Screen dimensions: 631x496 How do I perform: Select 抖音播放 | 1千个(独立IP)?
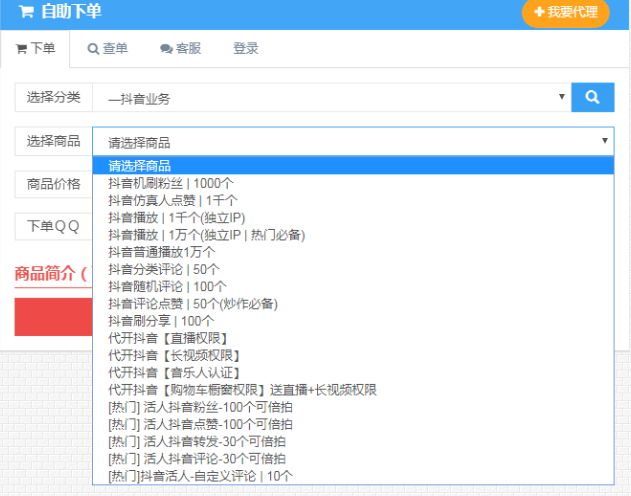click(x=353, y=218)
